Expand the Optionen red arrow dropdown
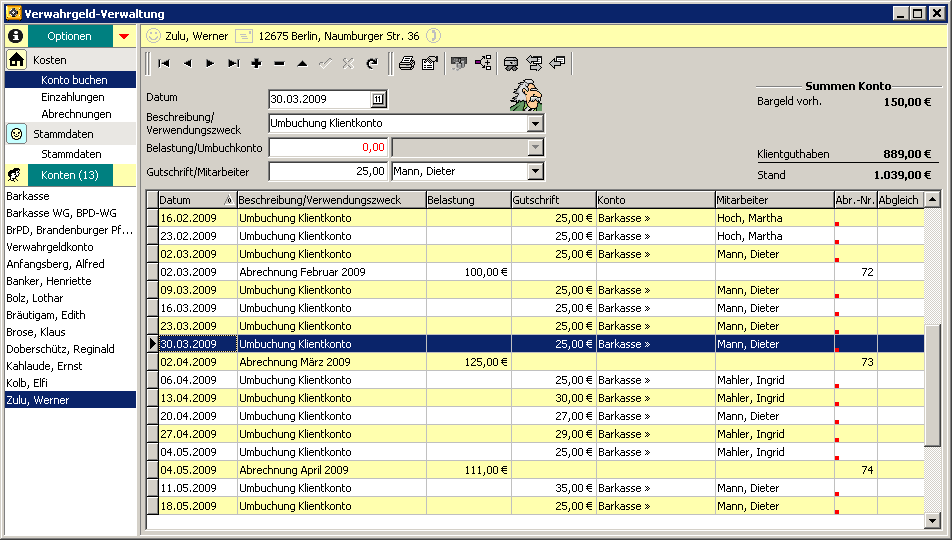 coord(124,37)
